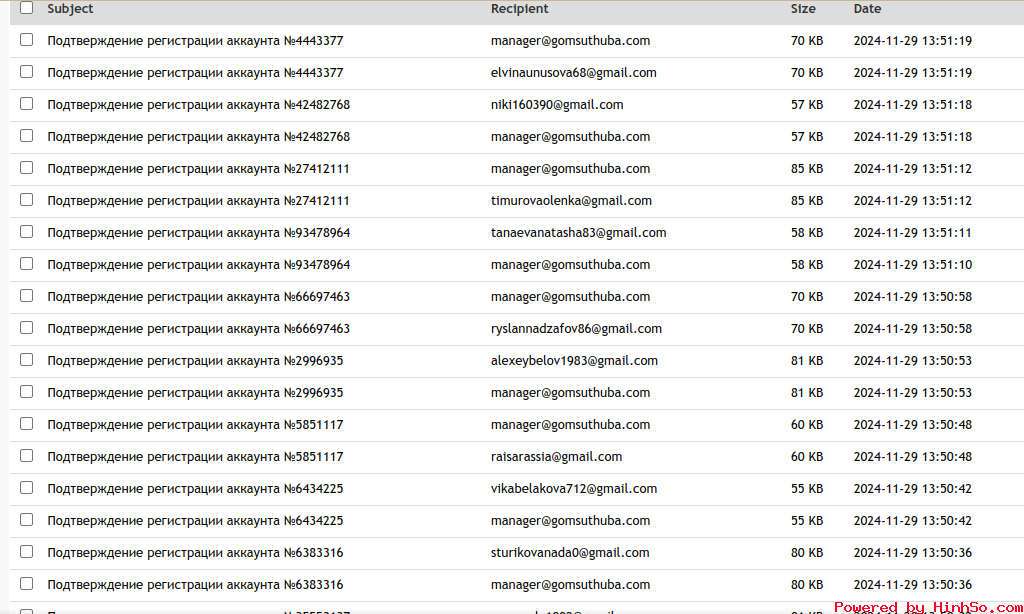The height and width of the screenshot is (614, 1024).
Task: Click recipient raisarassia@gmail.com
Action: click(556, 457)
